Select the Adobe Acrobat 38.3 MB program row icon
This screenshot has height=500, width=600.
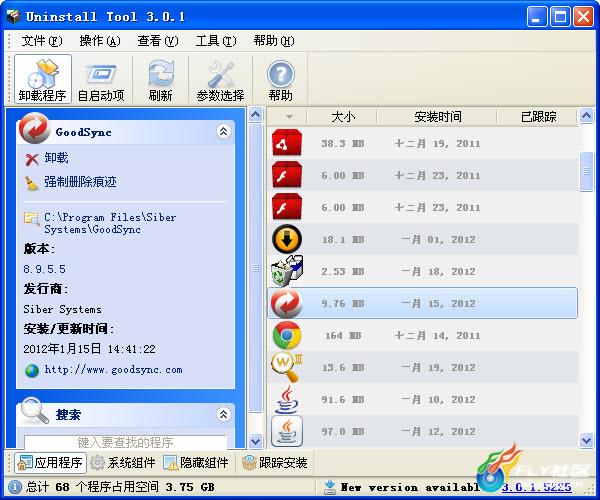(x=287, y=143)
